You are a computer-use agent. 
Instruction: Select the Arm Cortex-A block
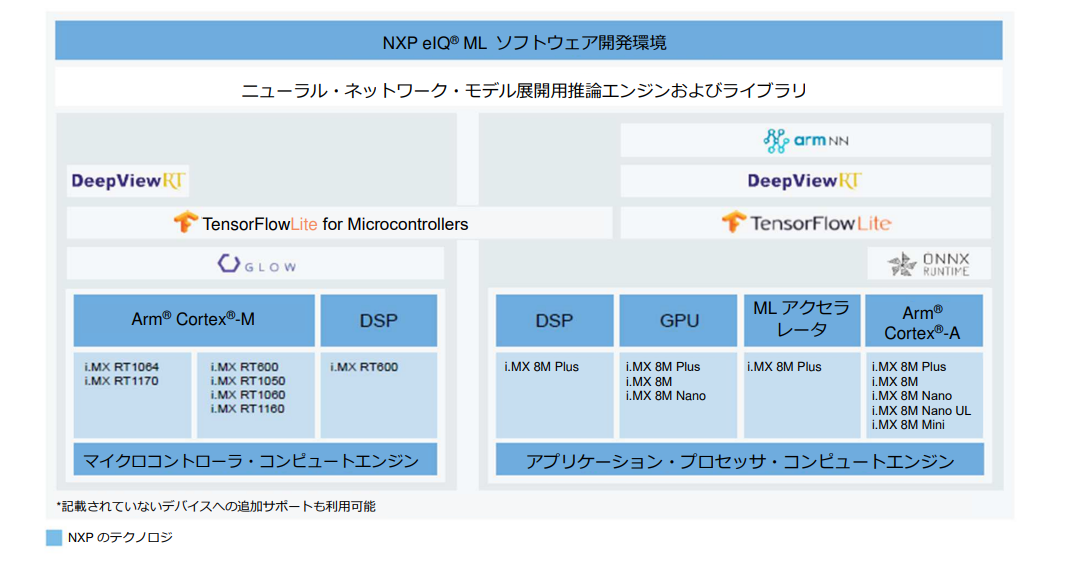coord(923,320)
